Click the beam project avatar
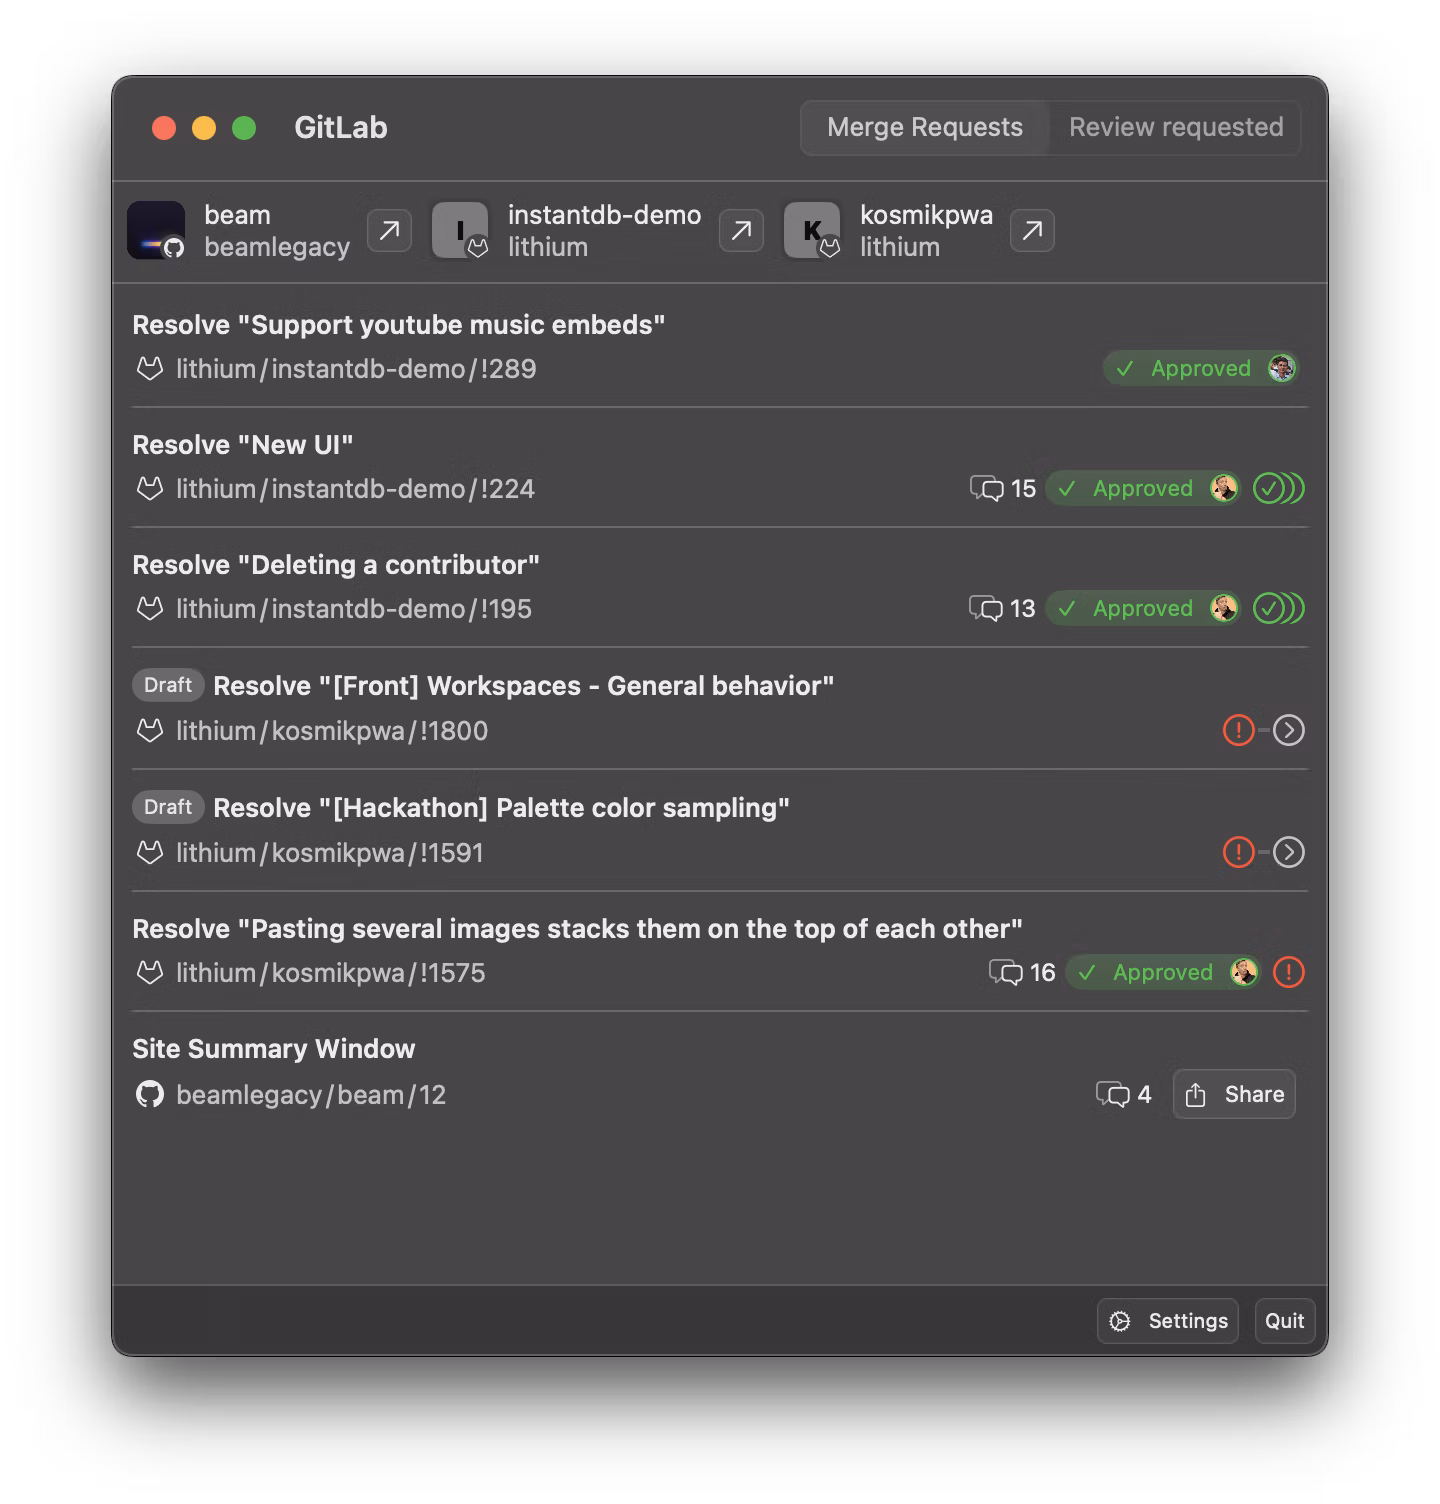Viewport: 1440px width, 1504px height. click(x=156, y=231)
